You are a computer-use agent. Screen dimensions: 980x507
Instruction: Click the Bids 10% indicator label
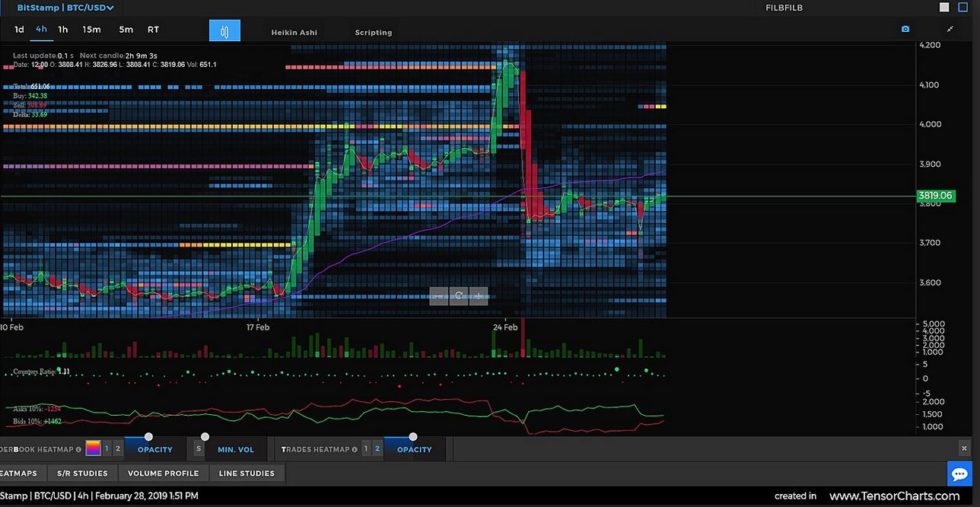coord(38,421)
